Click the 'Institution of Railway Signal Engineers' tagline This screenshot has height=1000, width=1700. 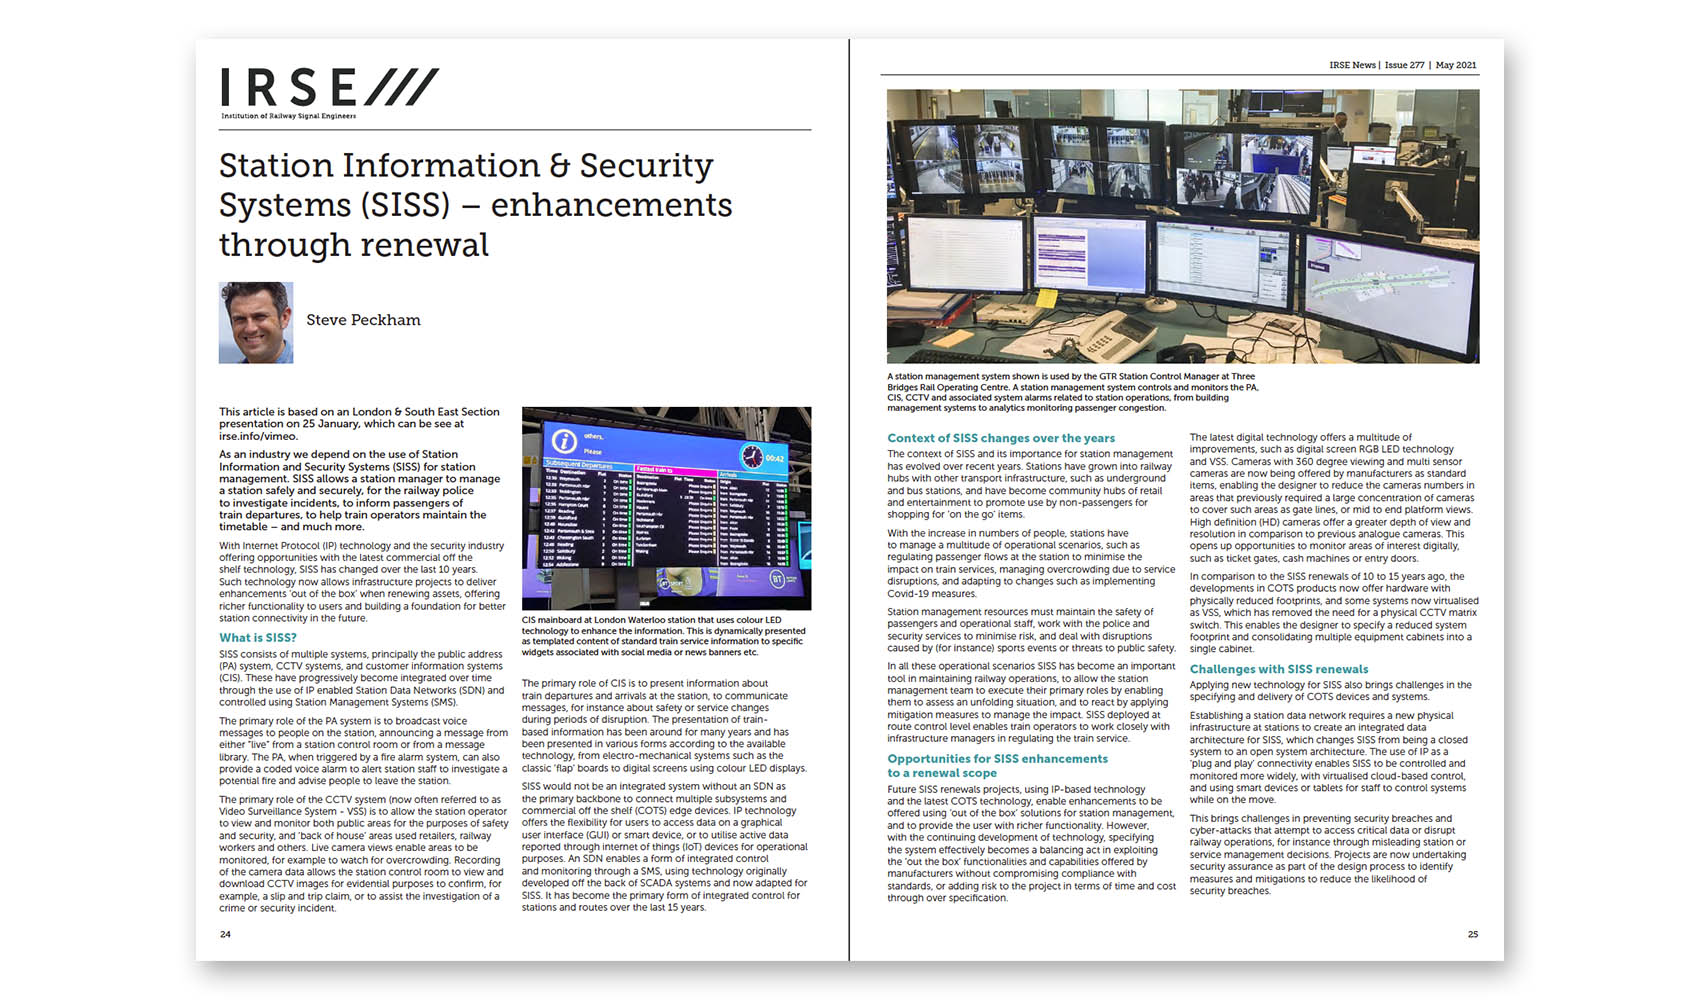(x=288, y=116)
